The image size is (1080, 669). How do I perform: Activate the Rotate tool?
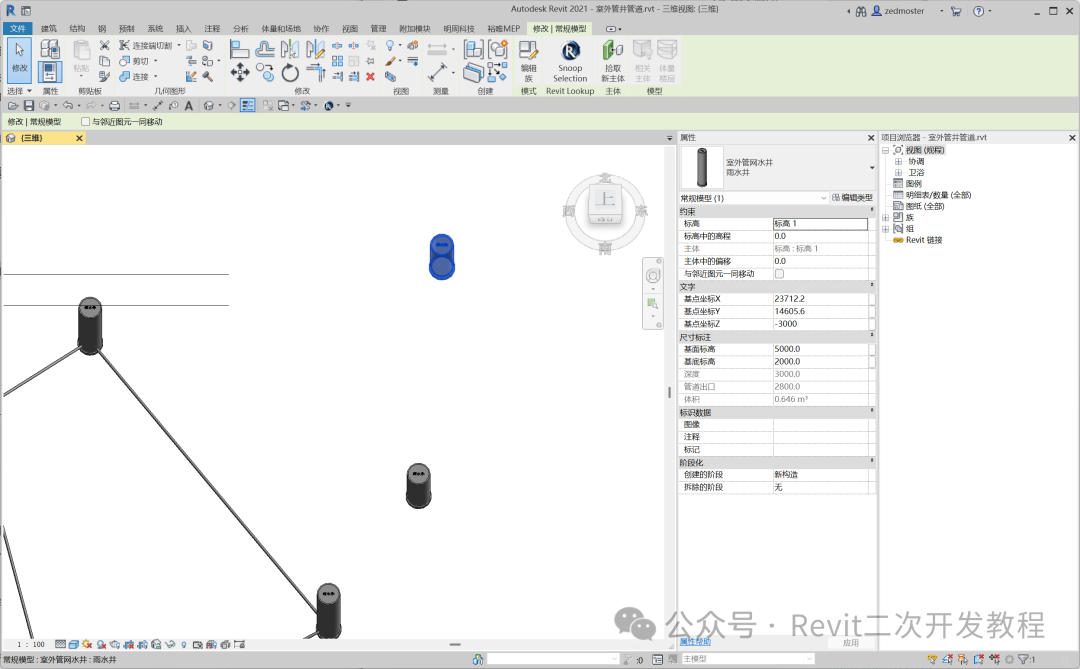(x=290, y=72)
